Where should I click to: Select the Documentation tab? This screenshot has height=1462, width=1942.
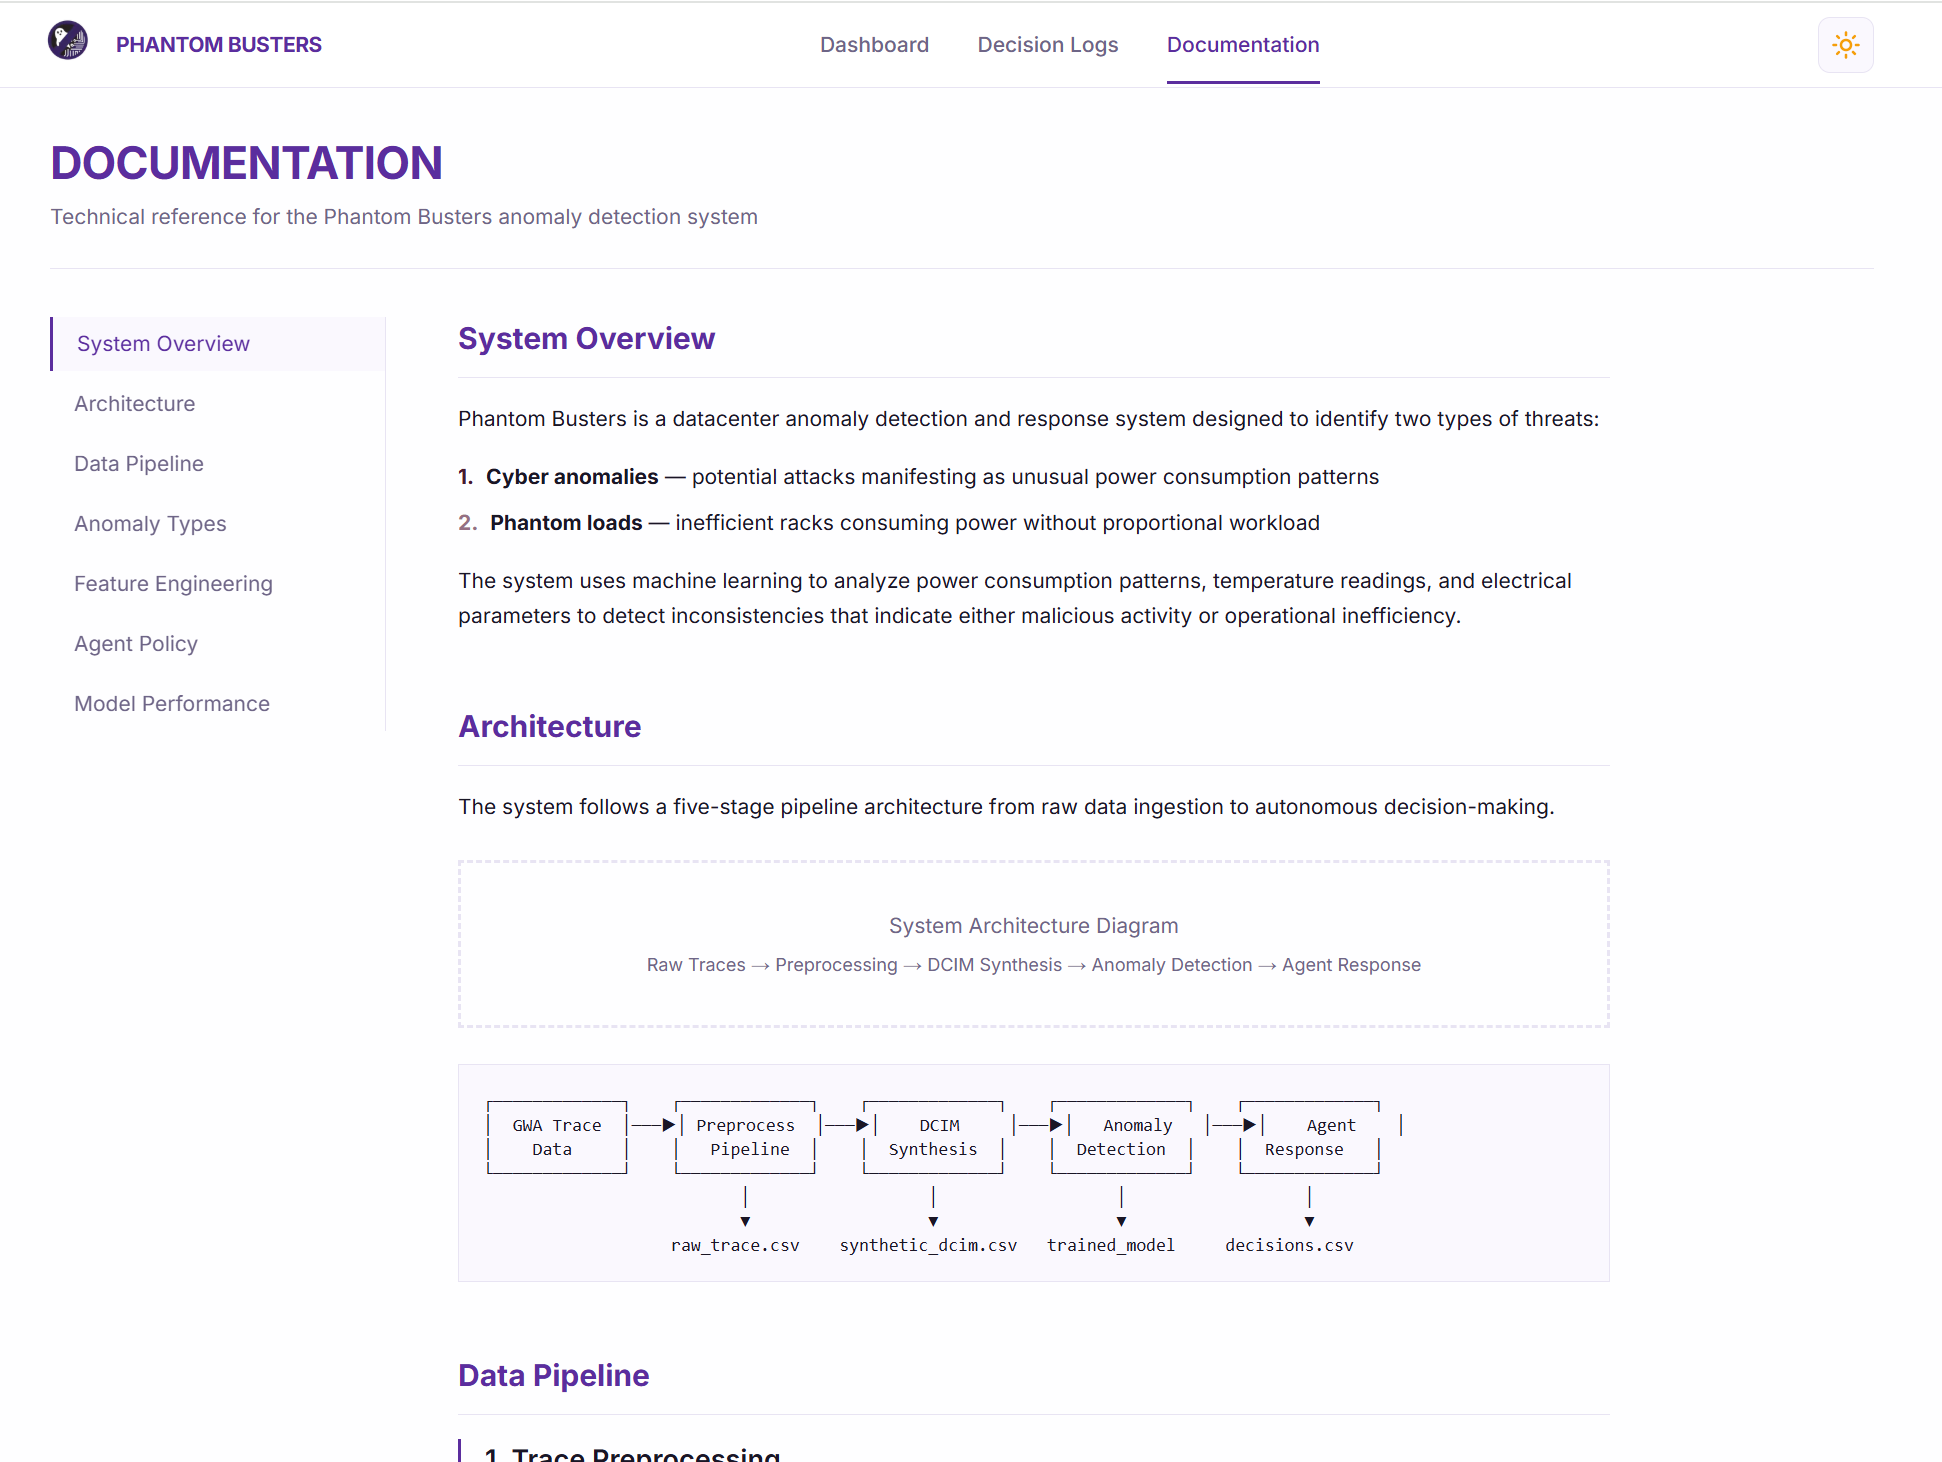coord(1242,45)
